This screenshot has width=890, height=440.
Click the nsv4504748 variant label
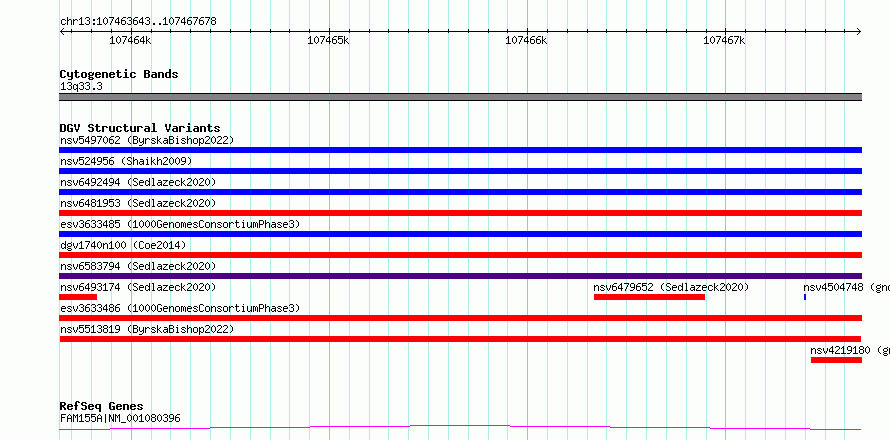846,287
